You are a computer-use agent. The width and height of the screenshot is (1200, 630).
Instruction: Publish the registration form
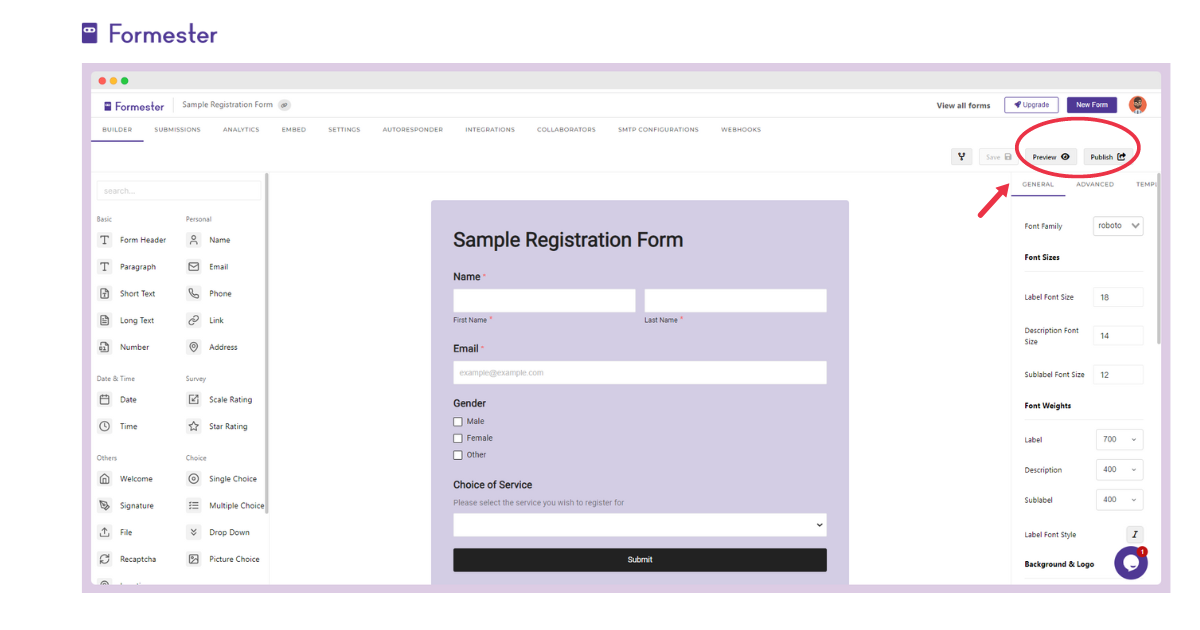click(1109, 156)
